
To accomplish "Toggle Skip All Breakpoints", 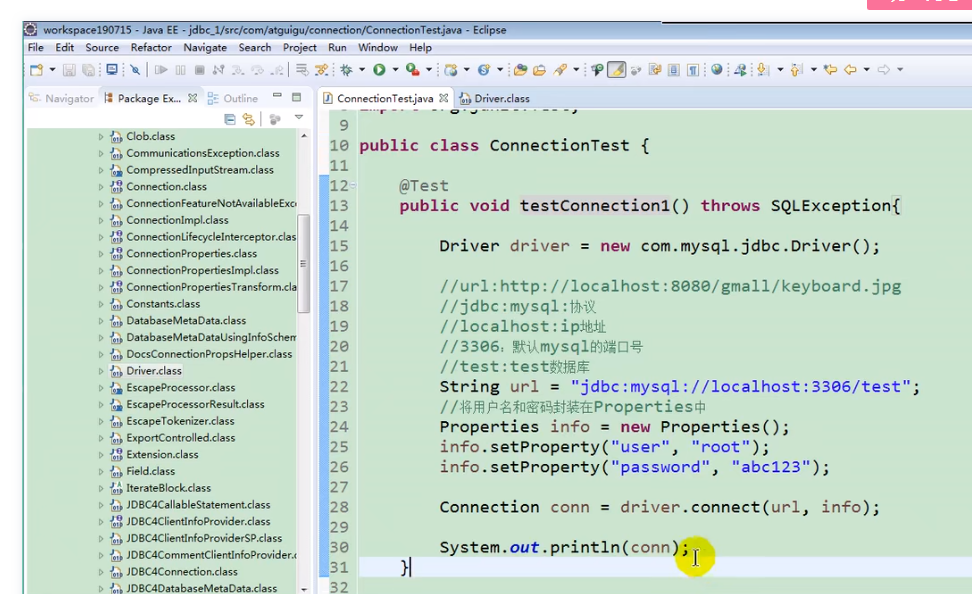I will point(135,70).
